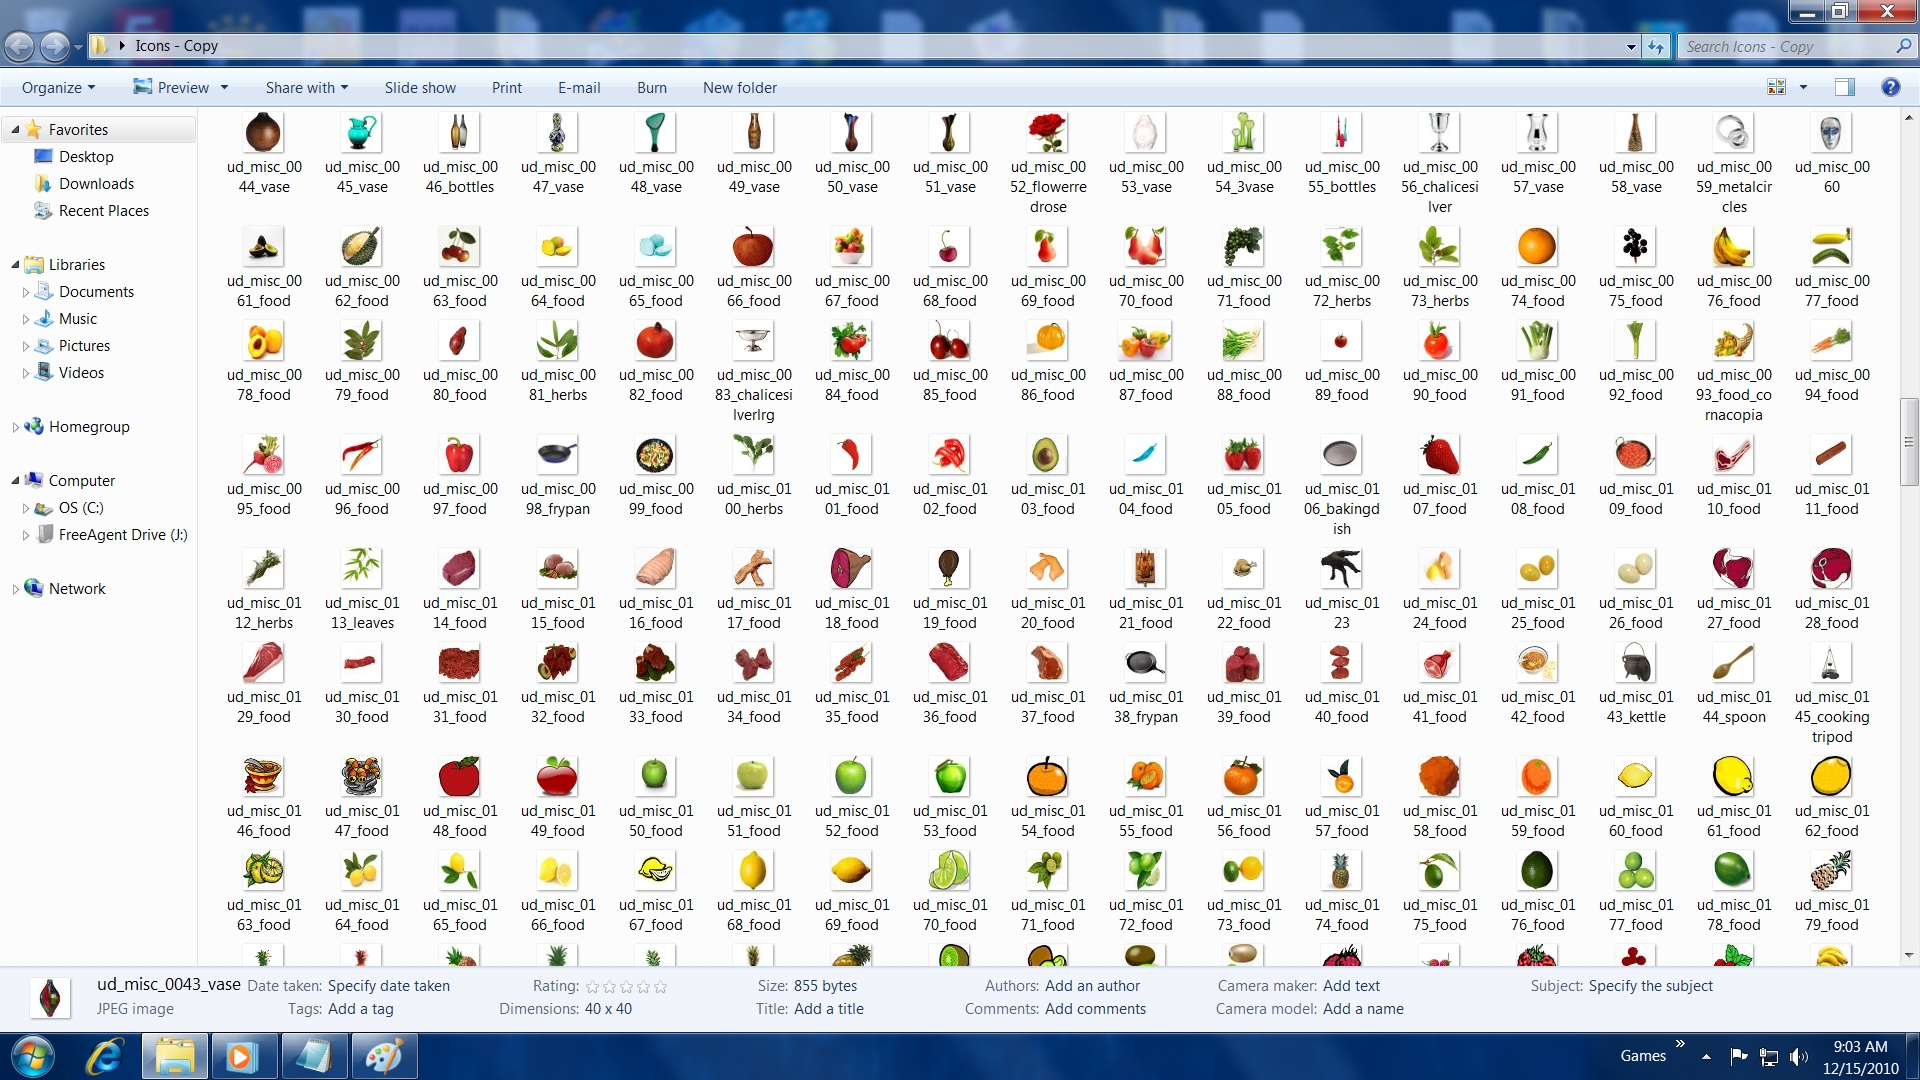Expand the Organize dropdown menu
Screen dimensions: 1920x1080
point(58,88)
